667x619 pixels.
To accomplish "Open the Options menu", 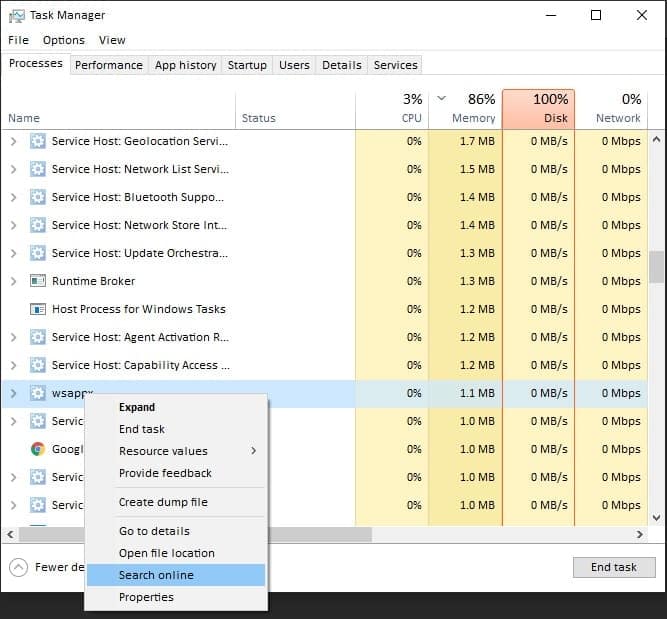I will [x=64, y=40].
